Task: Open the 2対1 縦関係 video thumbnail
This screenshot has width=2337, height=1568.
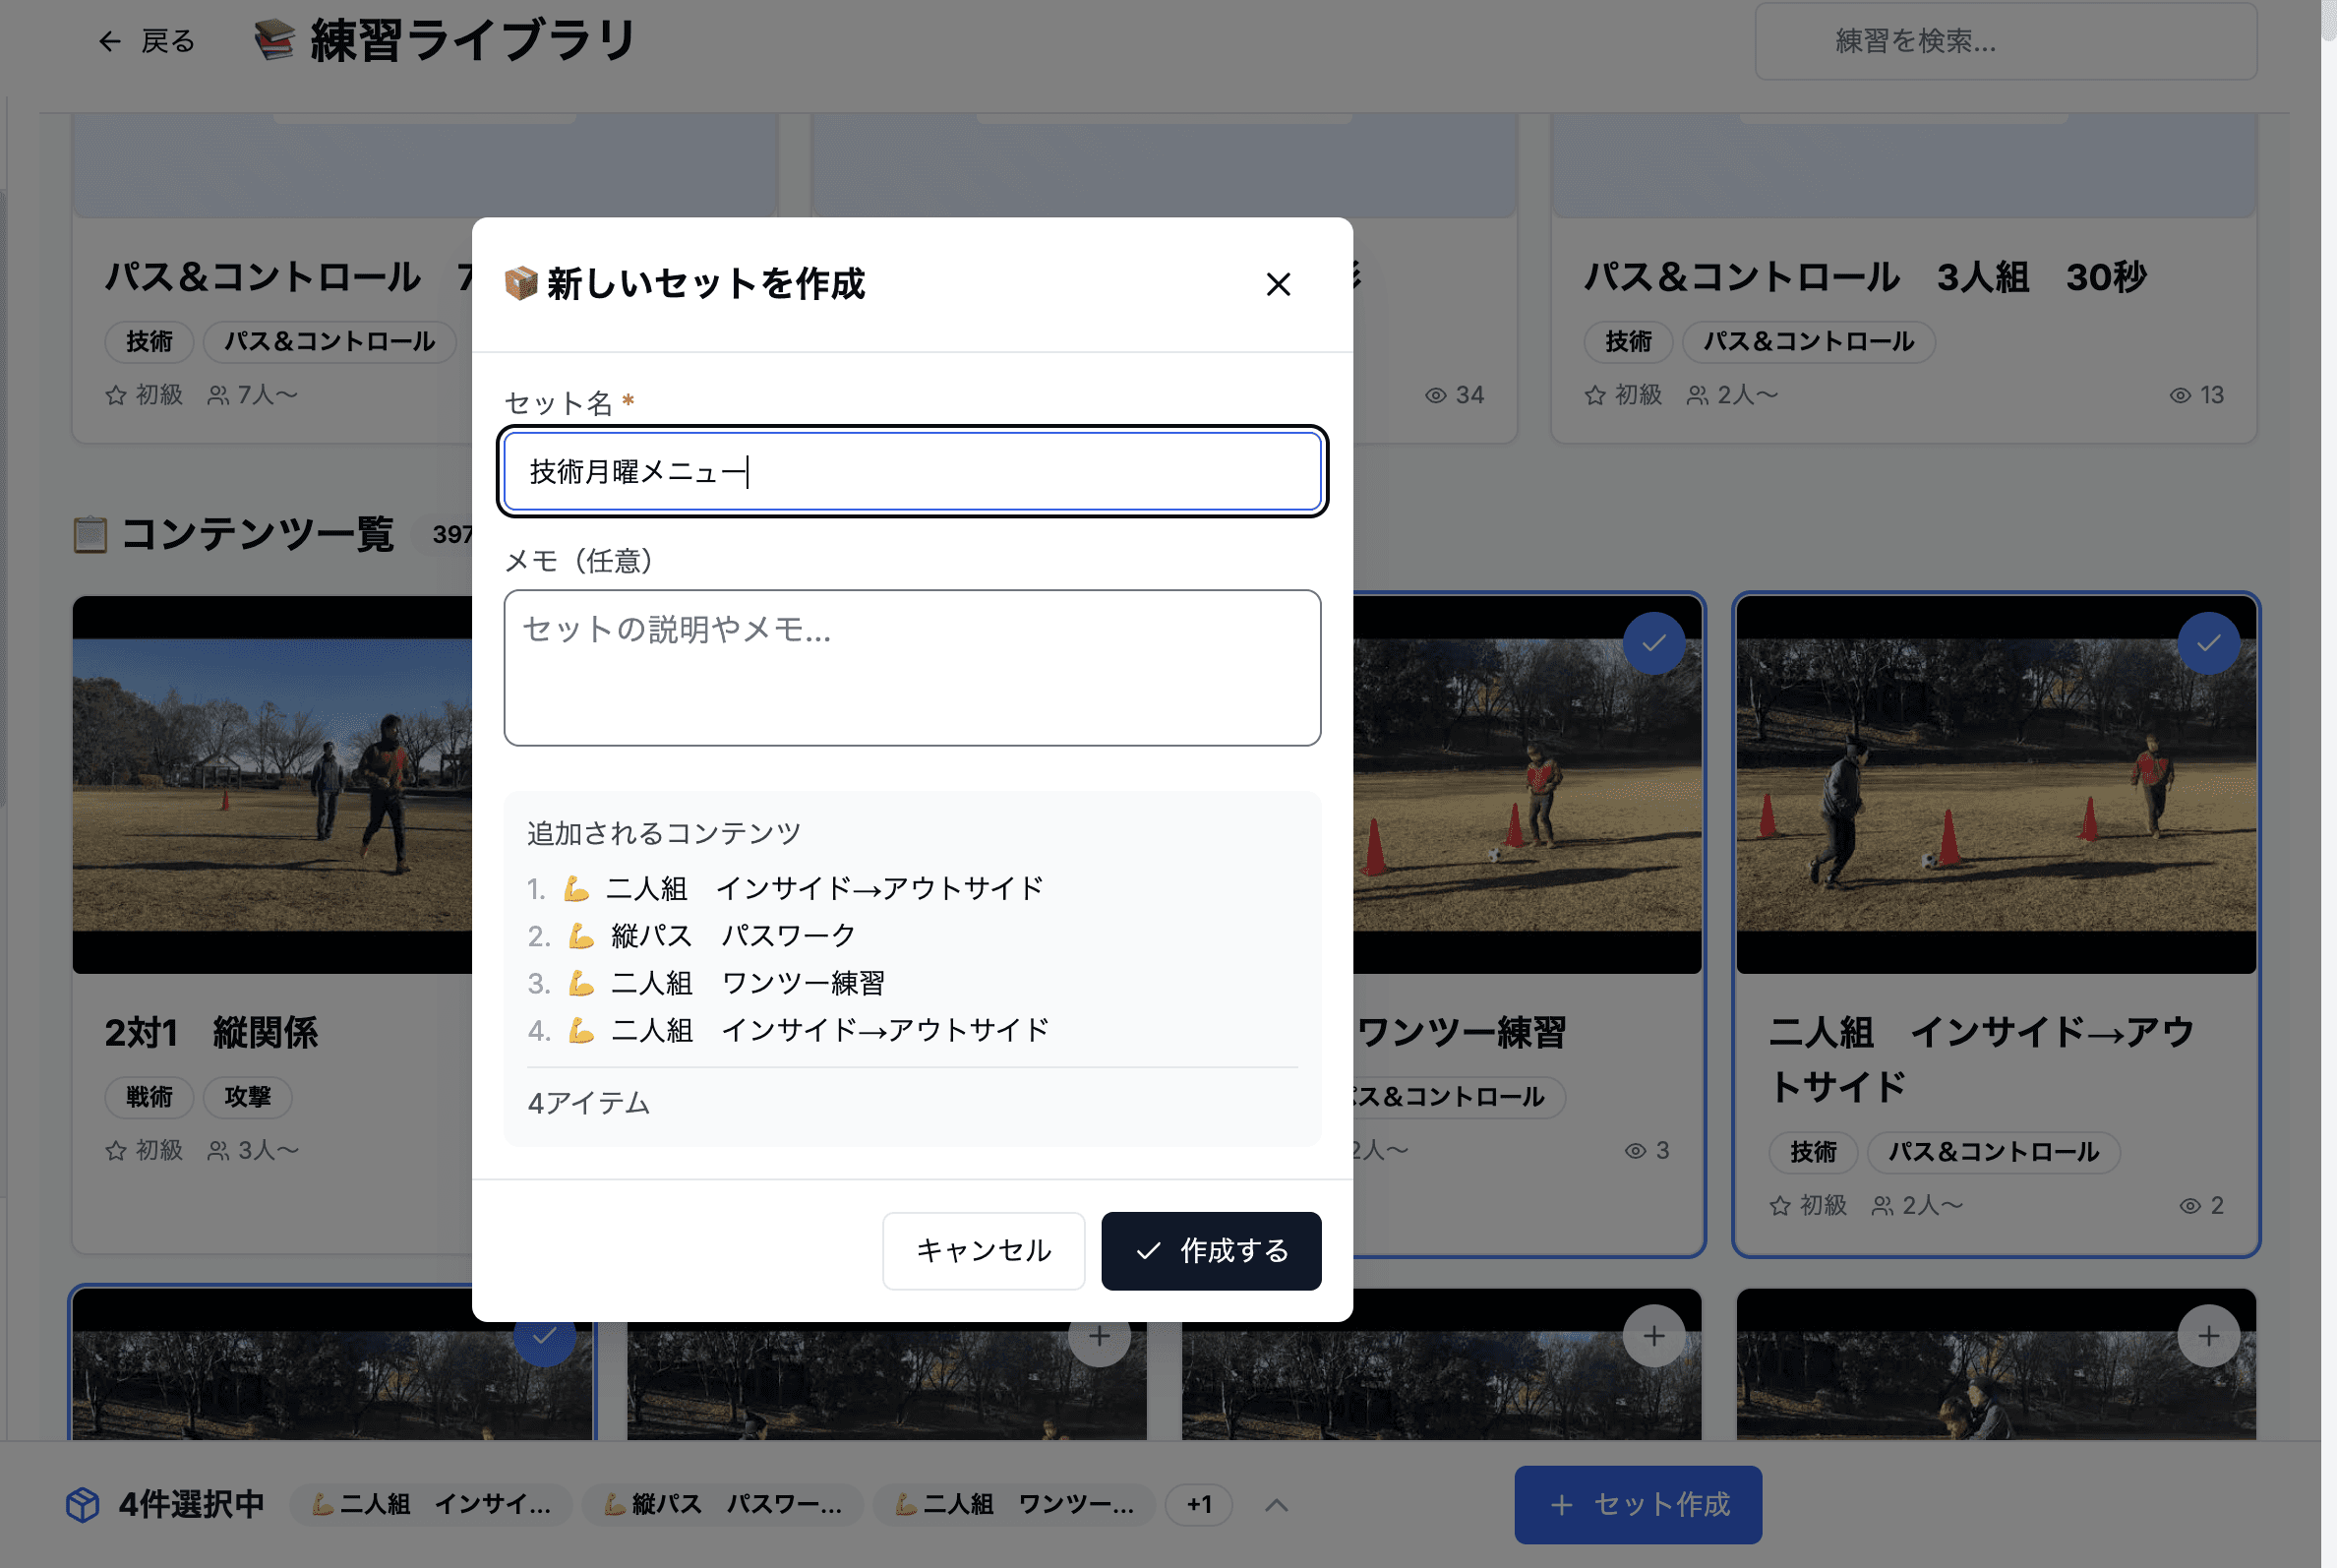Action: [x=272, y=784]
